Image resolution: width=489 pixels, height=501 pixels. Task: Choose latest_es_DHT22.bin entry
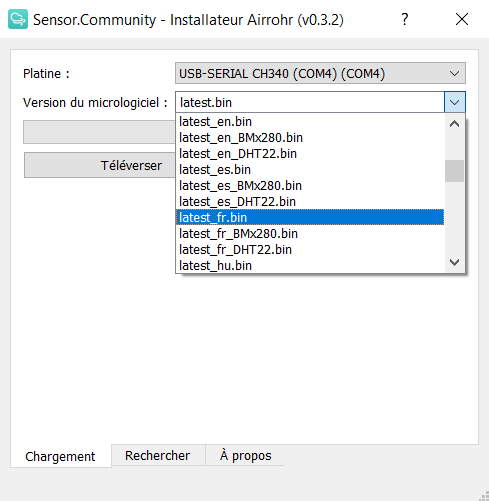[x=310, y=202]
